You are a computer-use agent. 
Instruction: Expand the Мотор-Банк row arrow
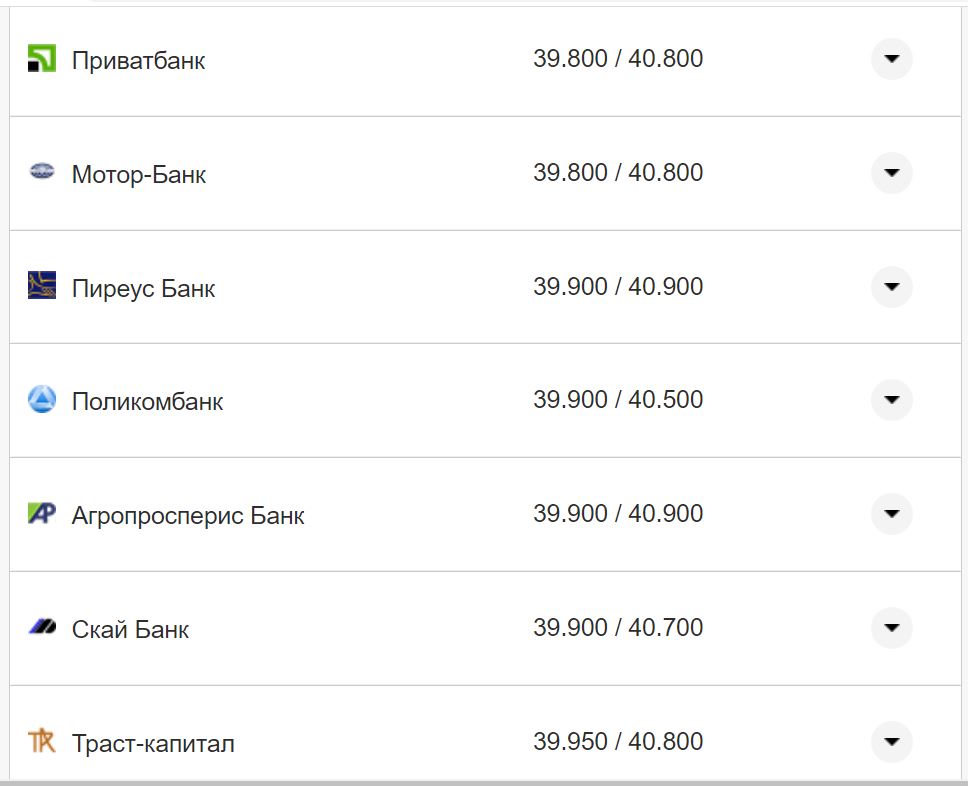891,173
